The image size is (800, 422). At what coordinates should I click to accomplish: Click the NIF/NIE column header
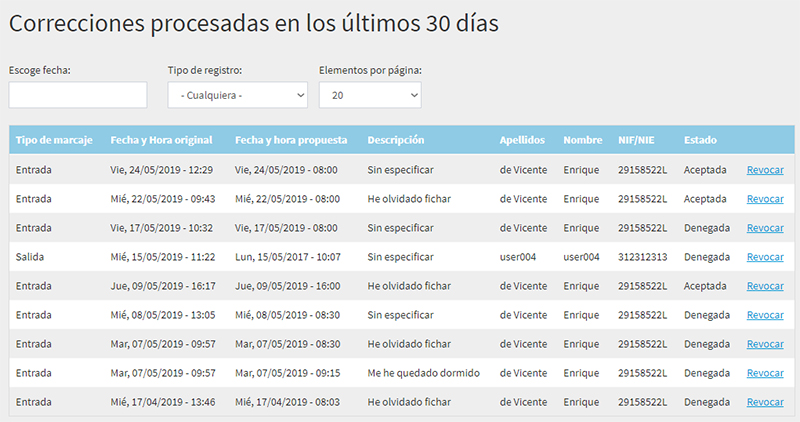click(x=636, y=140)
